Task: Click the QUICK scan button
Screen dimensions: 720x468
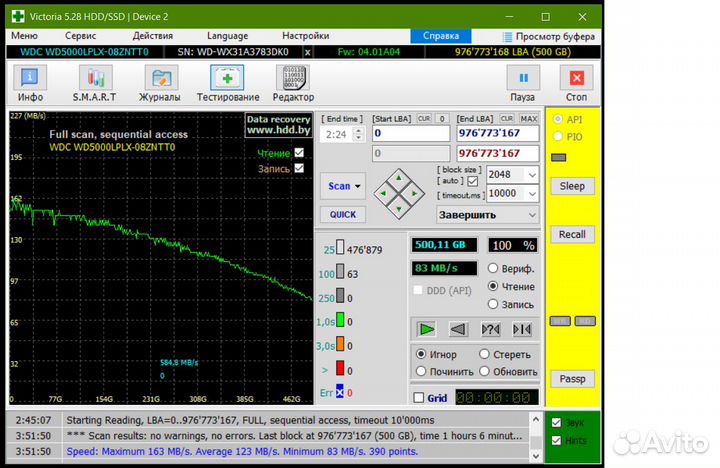Action: coord(343,214)
